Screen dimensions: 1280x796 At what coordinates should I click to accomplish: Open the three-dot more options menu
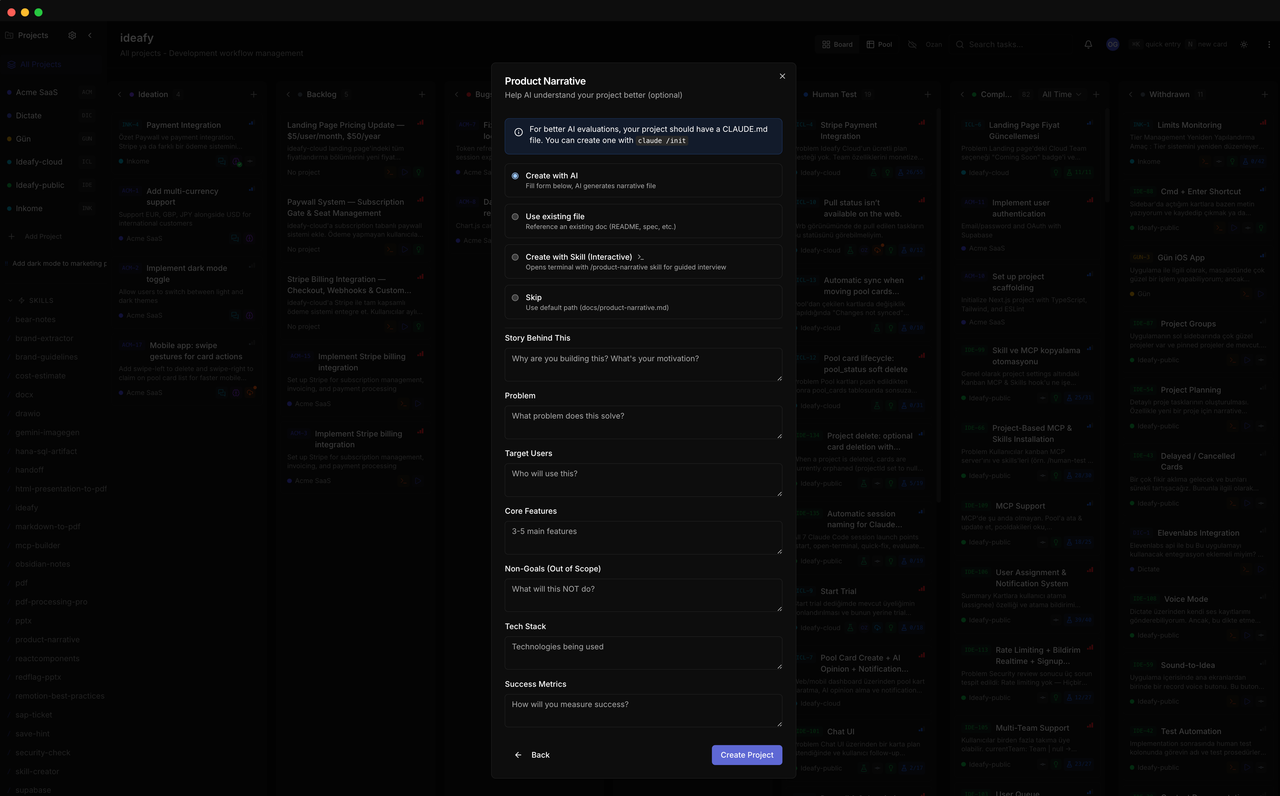pos(1269,44)
